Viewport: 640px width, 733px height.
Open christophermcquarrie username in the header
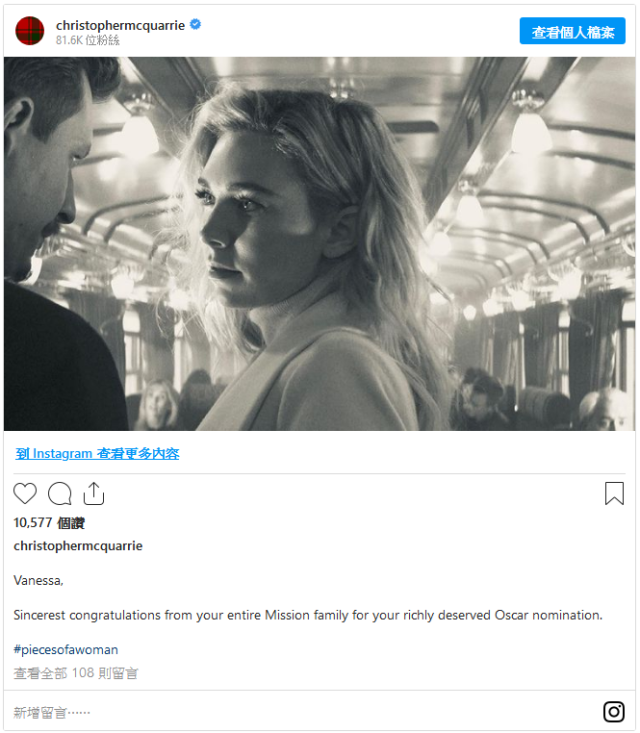pos(120,25)
